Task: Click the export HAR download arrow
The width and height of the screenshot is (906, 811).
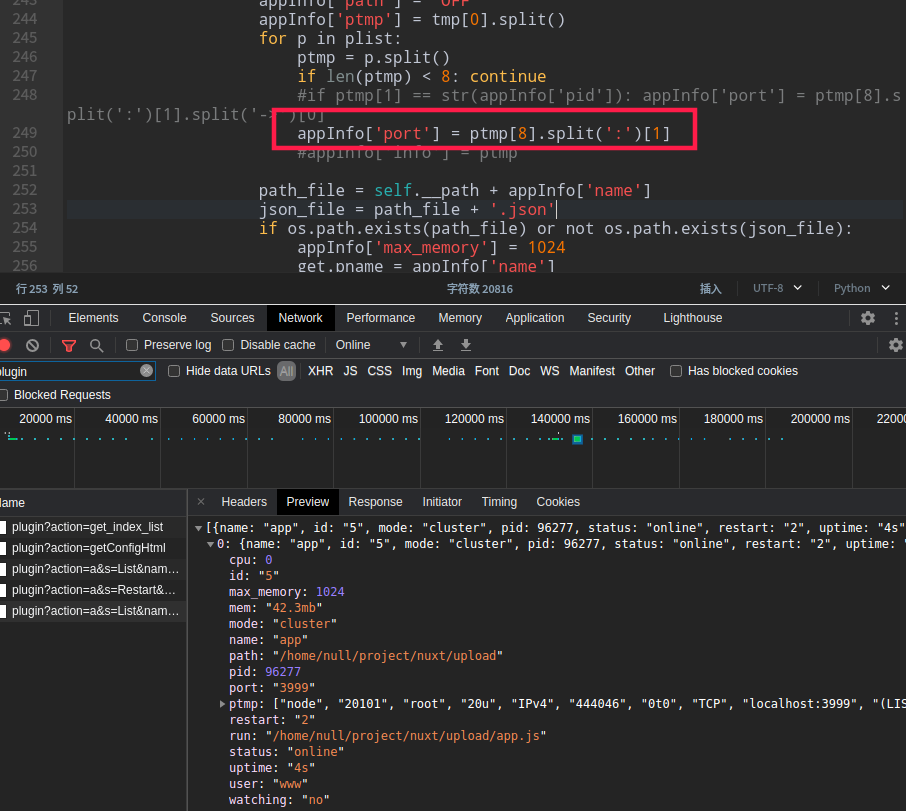Action: point(466,345)
